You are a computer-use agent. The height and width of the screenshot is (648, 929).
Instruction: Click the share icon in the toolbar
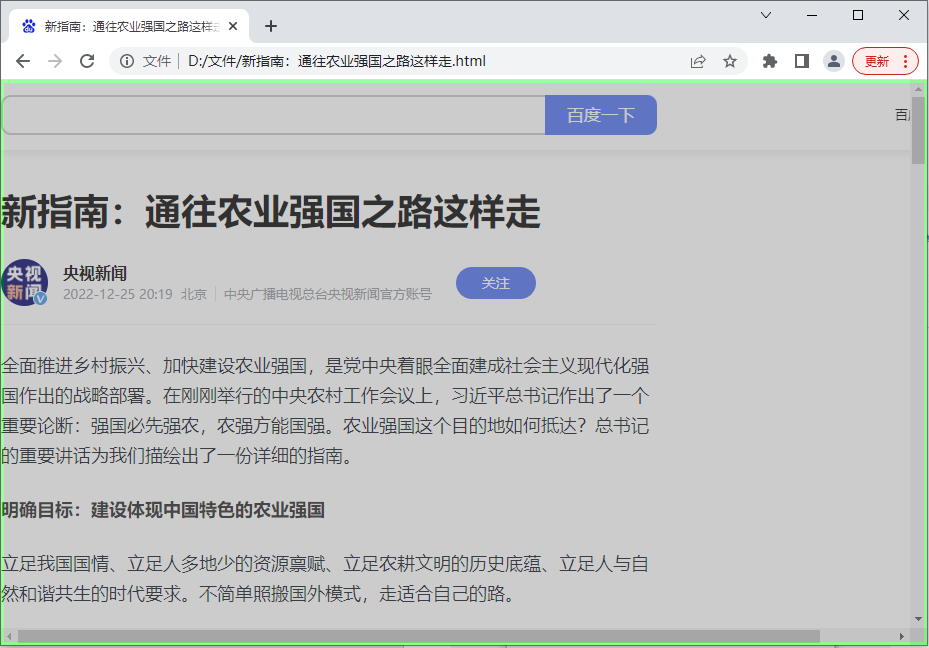pyautogui.click(x=697, y=60)
